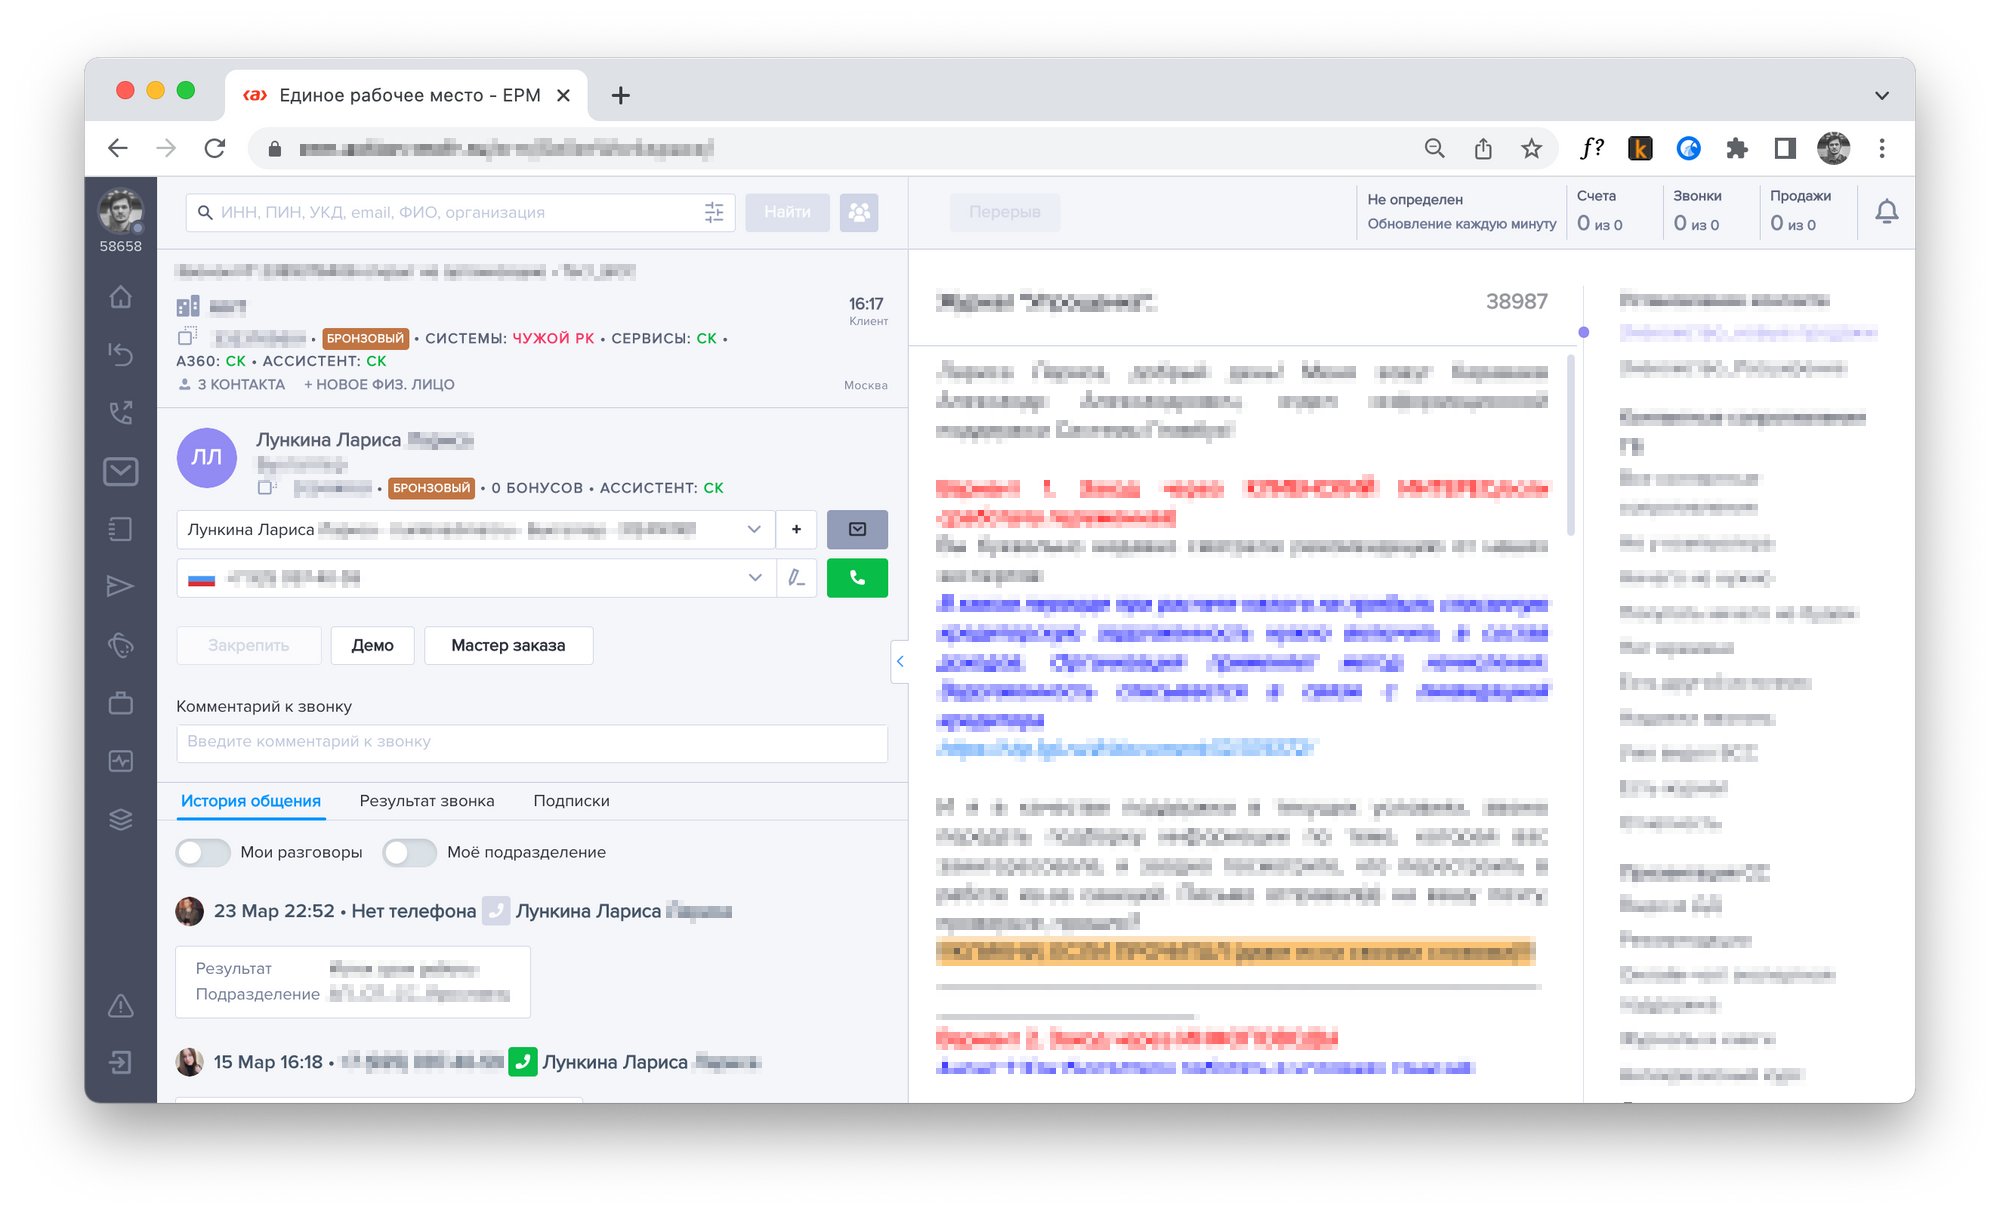Click the send email button beside contact
This screenshot has width=2000, height=1215.
pyautogui.click(x=856, y=529)
